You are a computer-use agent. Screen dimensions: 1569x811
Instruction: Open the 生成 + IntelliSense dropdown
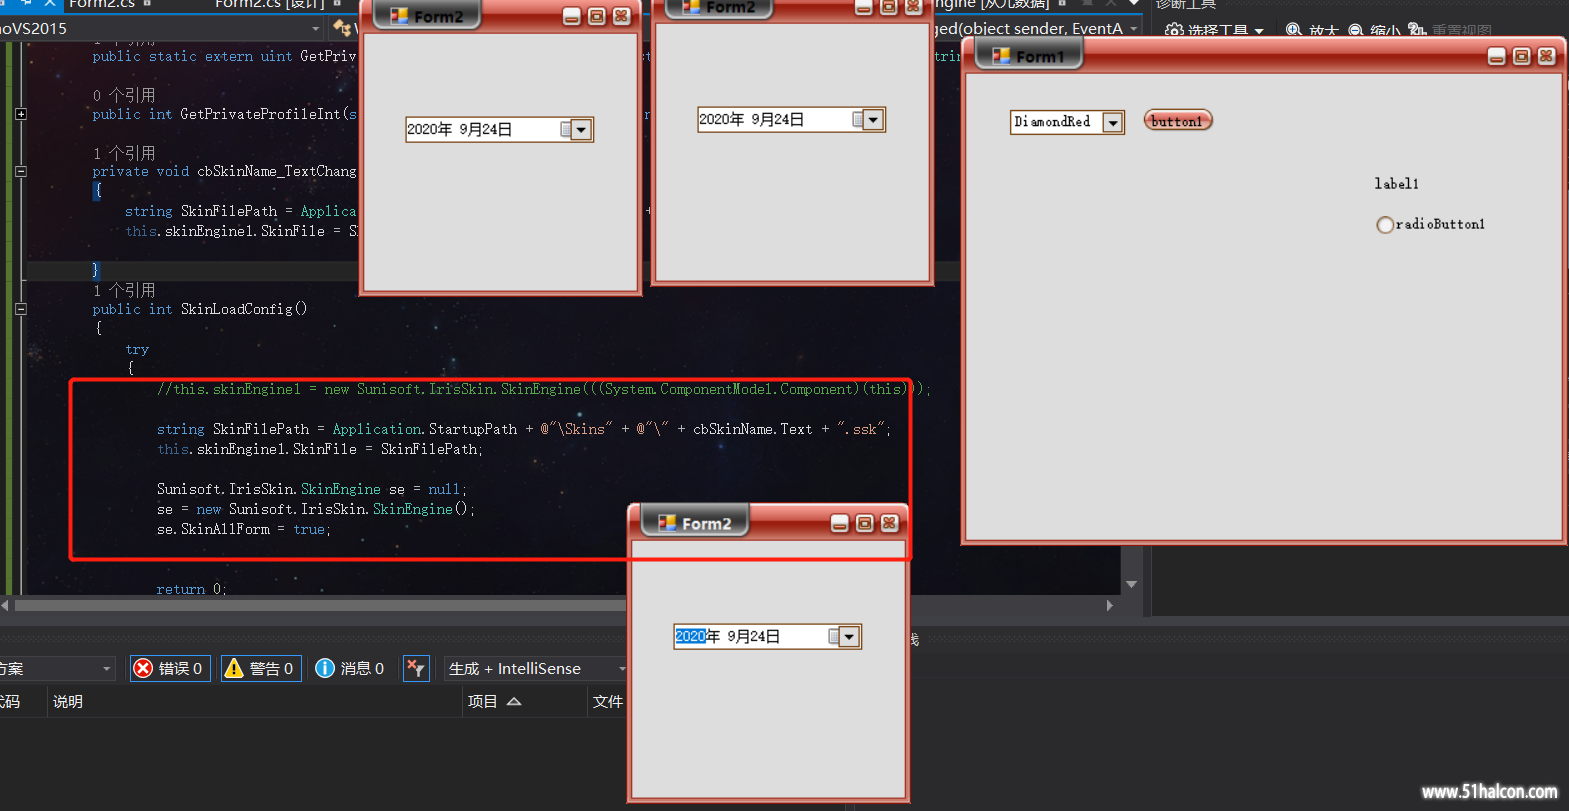536,668
